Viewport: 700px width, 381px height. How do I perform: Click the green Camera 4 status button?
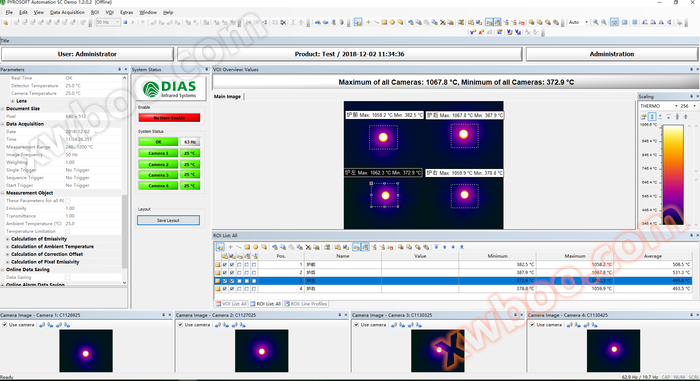(x=158, y=185)
